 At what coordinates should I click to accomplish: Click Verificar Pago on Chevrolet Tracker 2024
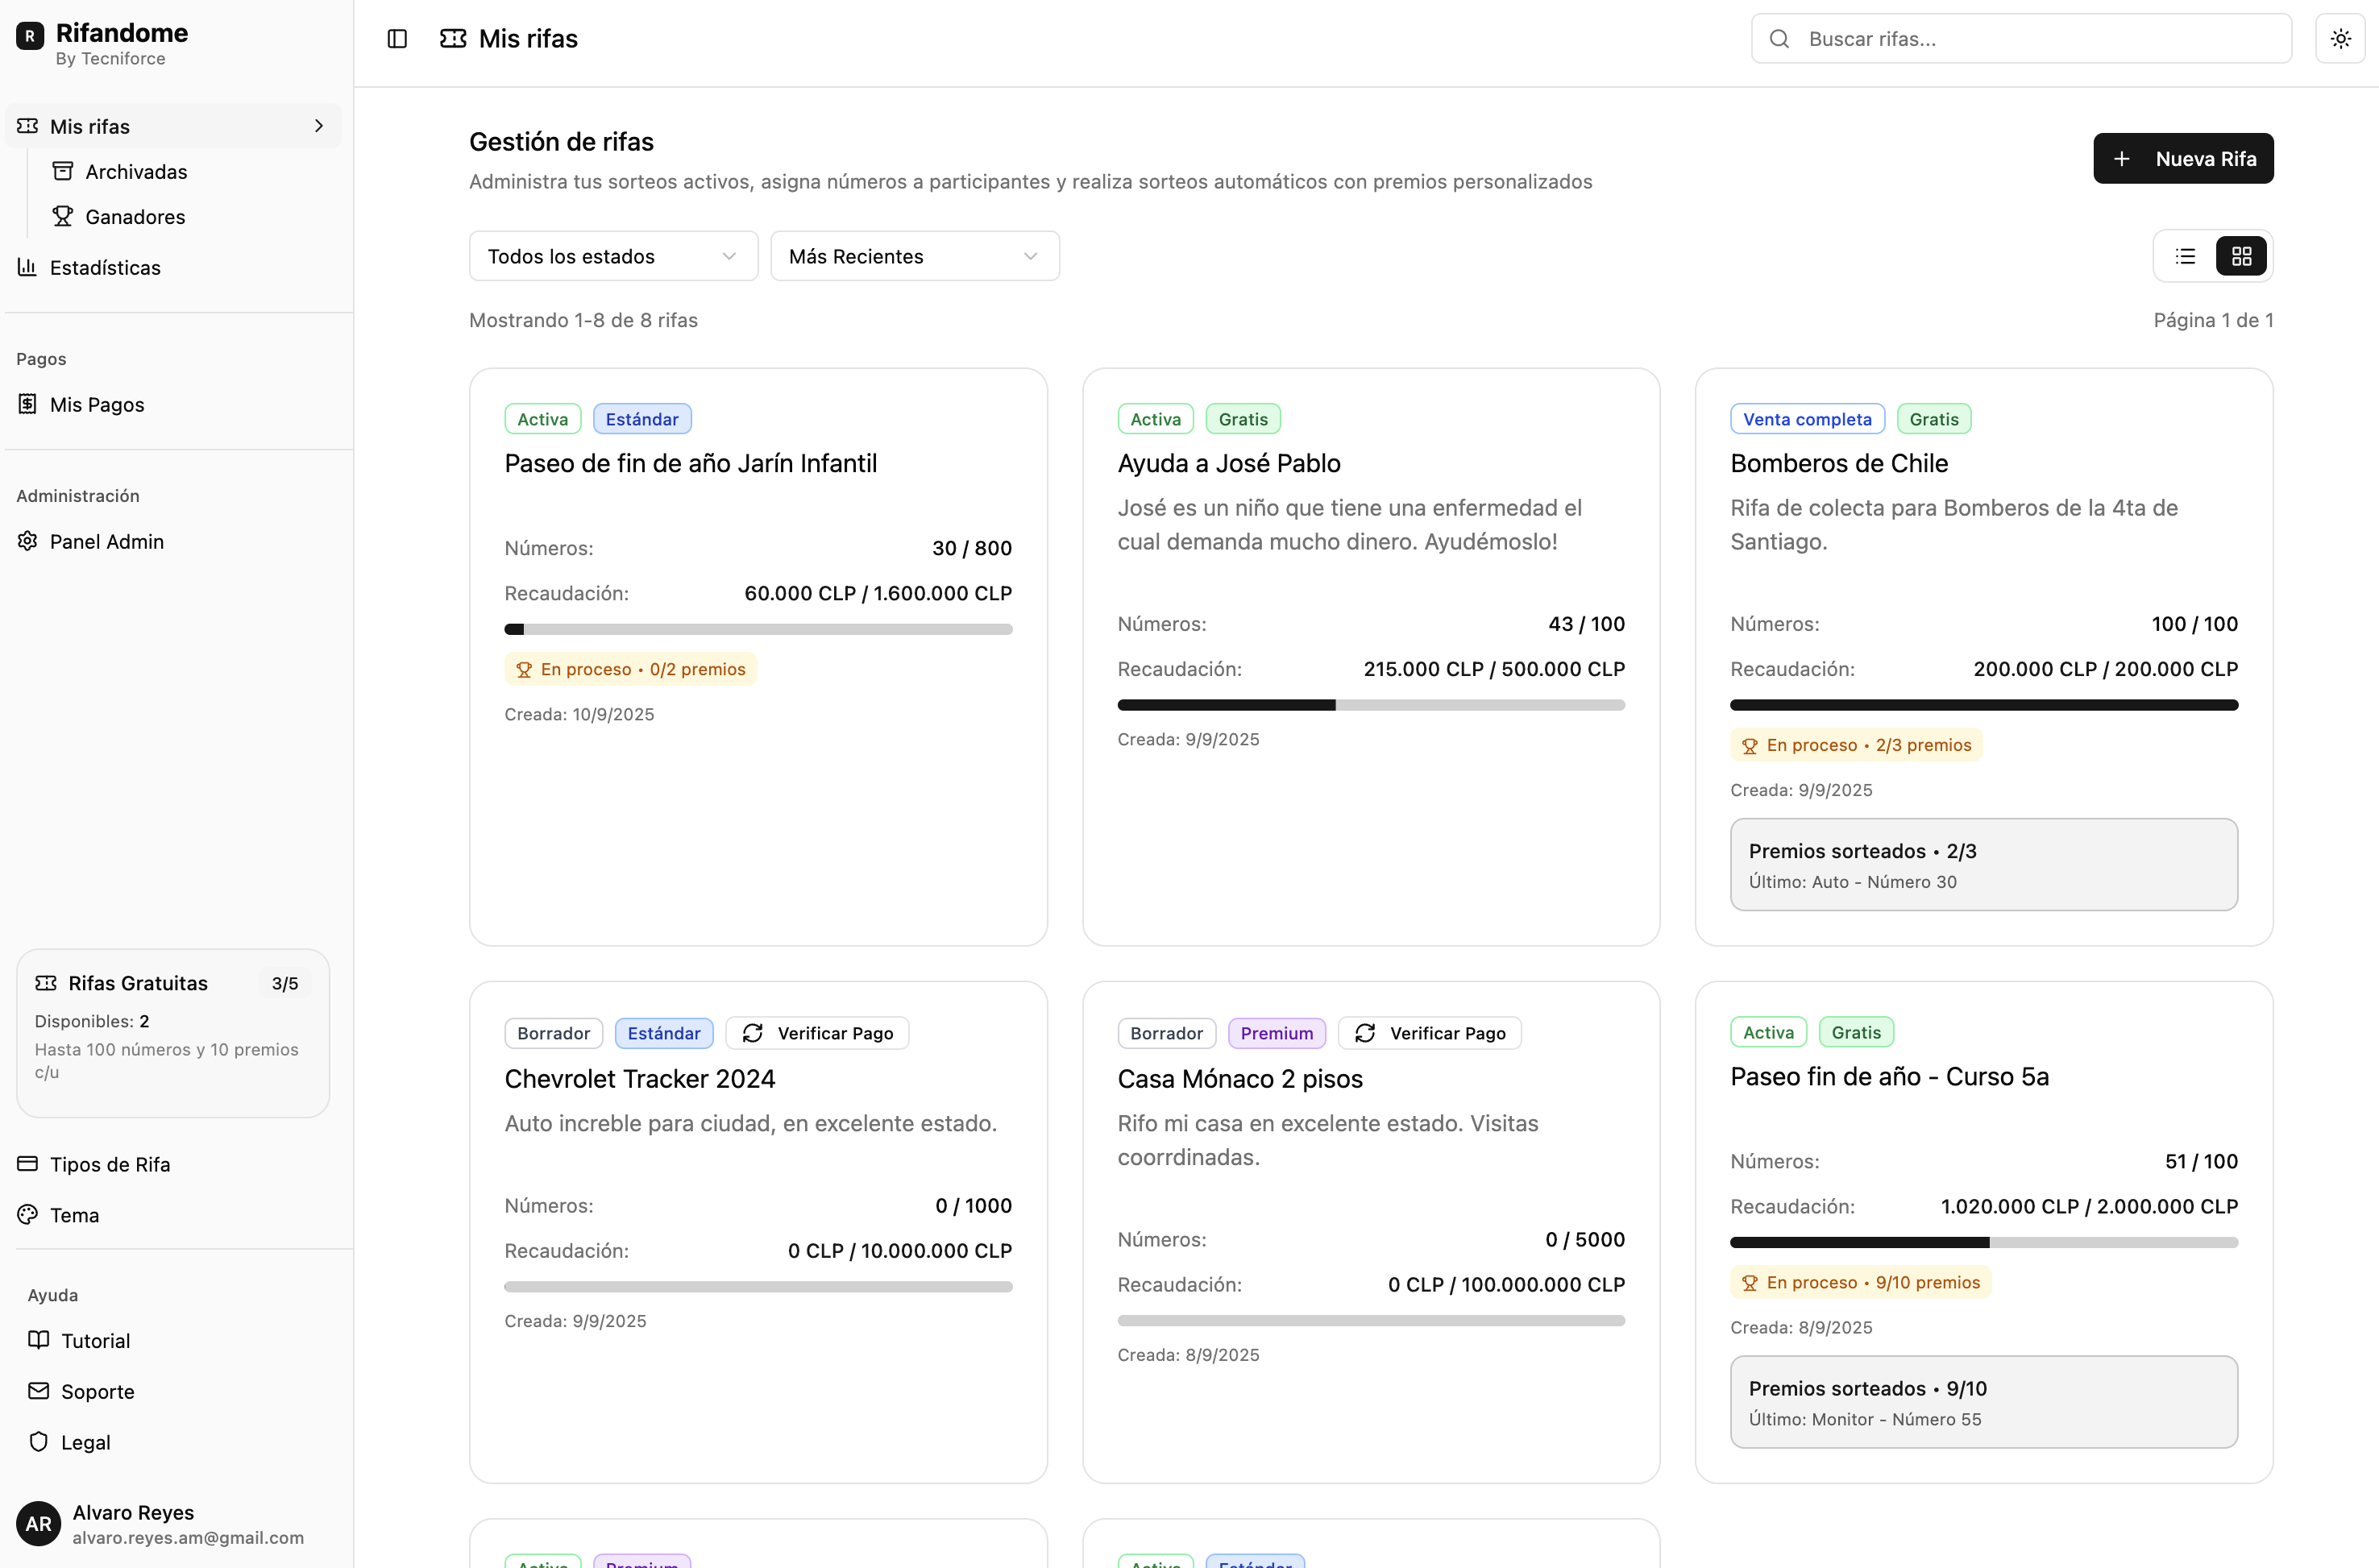click(x=817, y=1033)
